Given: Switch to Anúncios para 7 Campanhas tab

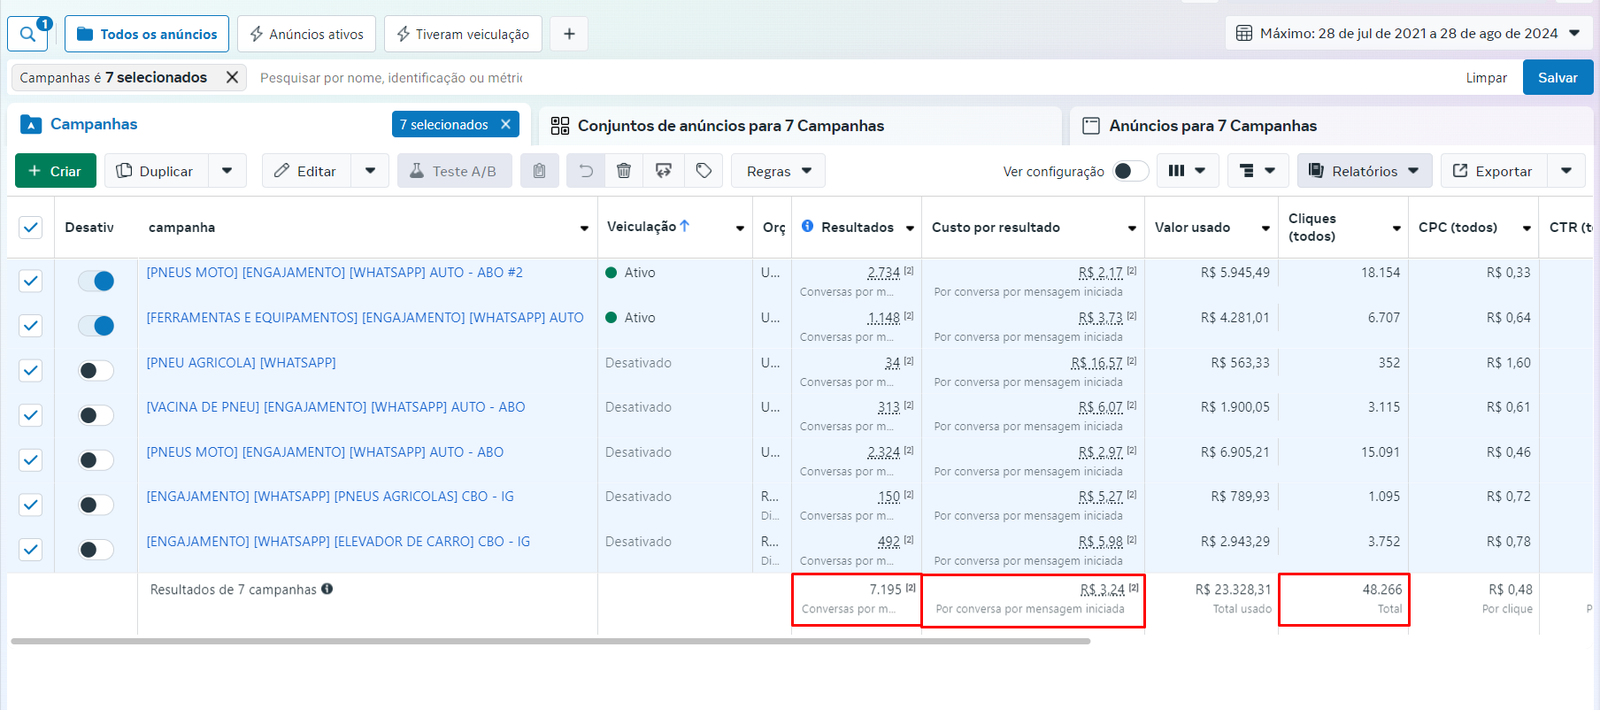Looking at the screenshot, I should tap(1212, 126).
